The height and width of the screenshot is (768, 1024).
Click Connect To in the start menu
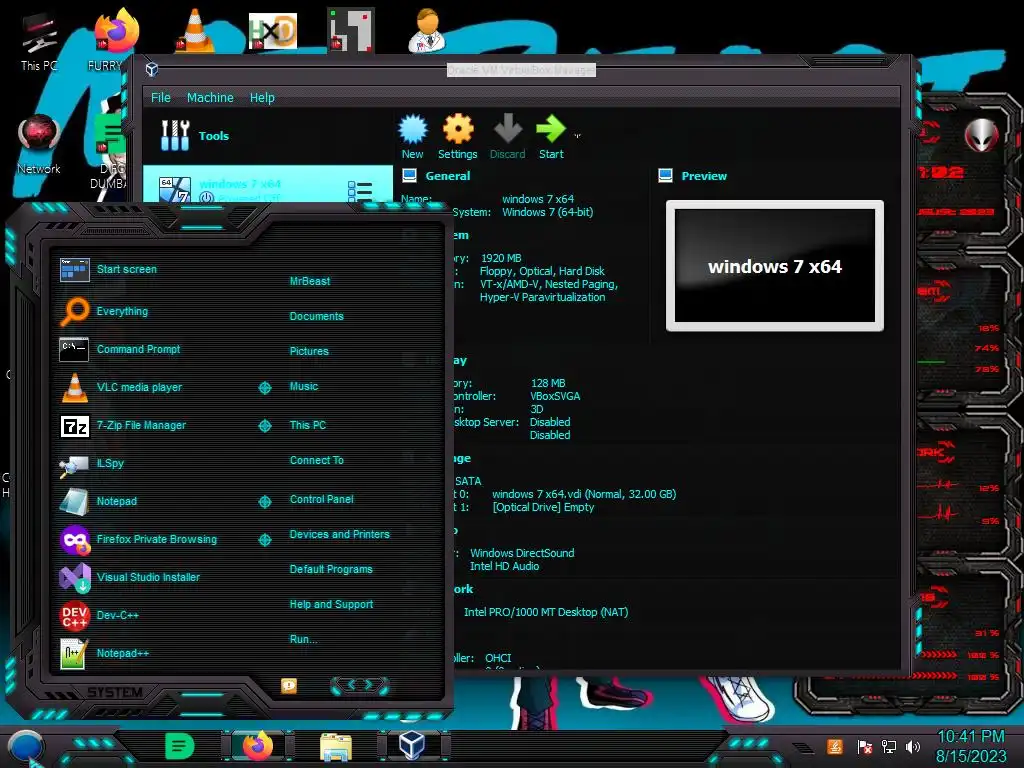point(316,460)
